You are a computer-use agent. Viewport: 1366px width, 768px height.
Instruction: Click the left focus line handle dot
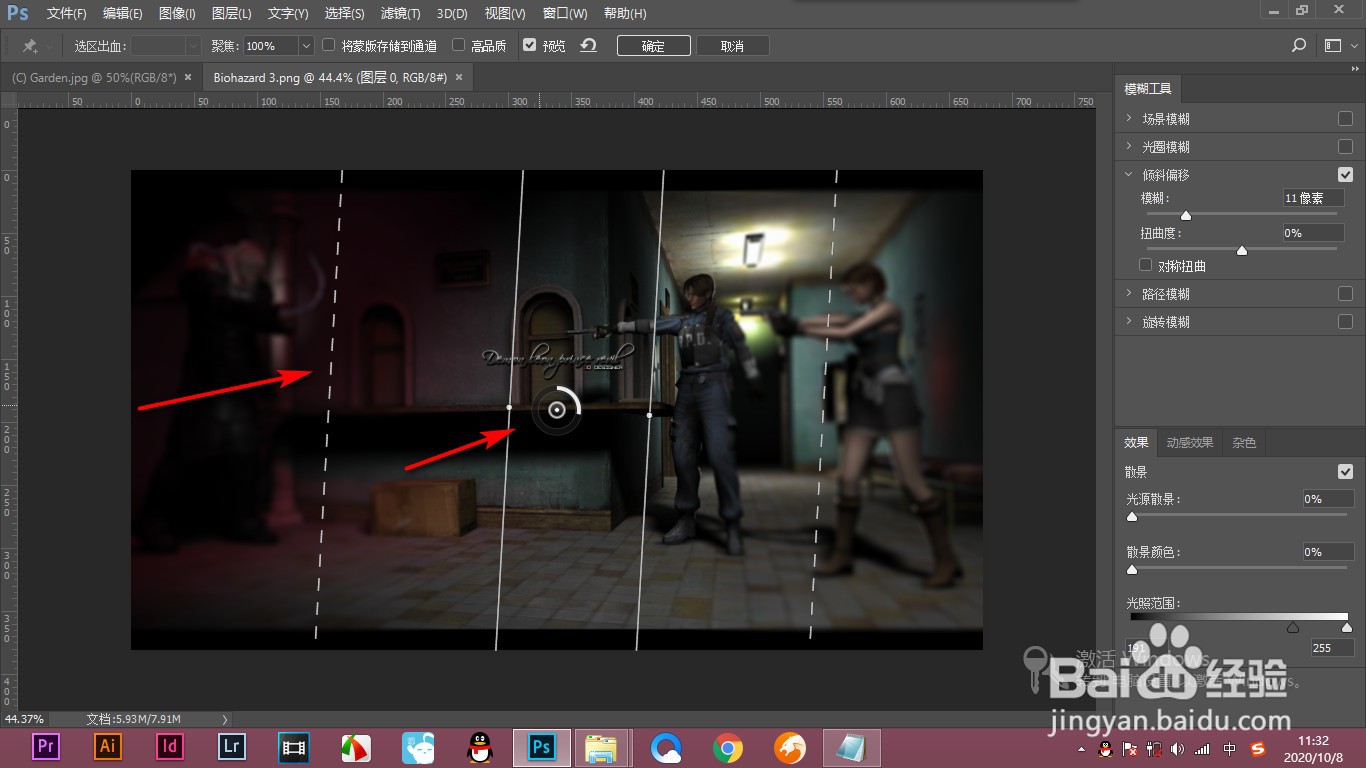pos(509,407)
